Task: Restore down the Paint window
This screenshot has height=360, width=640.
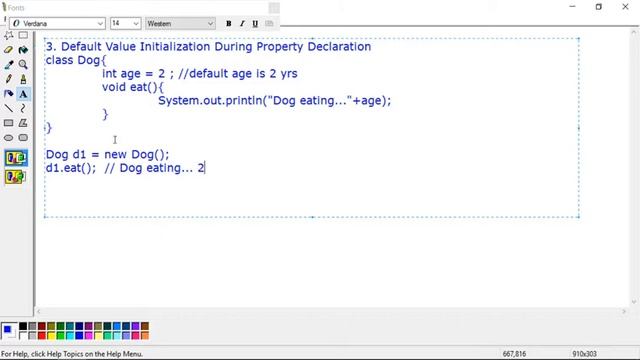Action: (599, 7)
